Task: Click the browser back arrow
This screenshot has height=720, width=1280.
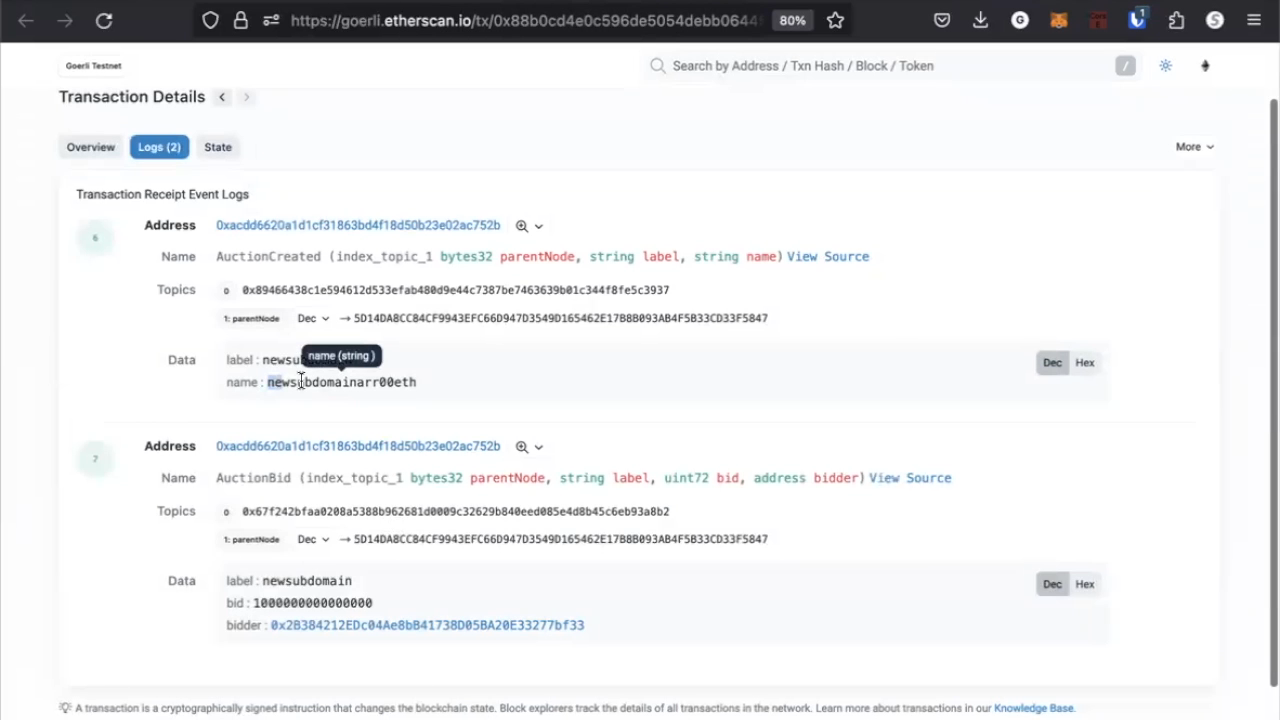Action: [x=26, y=20]
